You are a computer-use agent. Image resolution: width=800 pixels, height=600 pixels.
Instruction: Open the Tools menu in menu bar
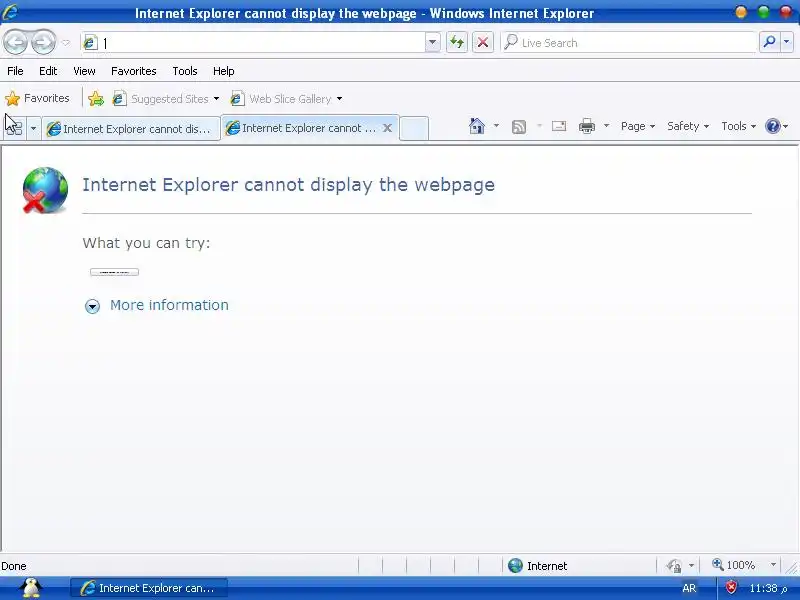185,71
